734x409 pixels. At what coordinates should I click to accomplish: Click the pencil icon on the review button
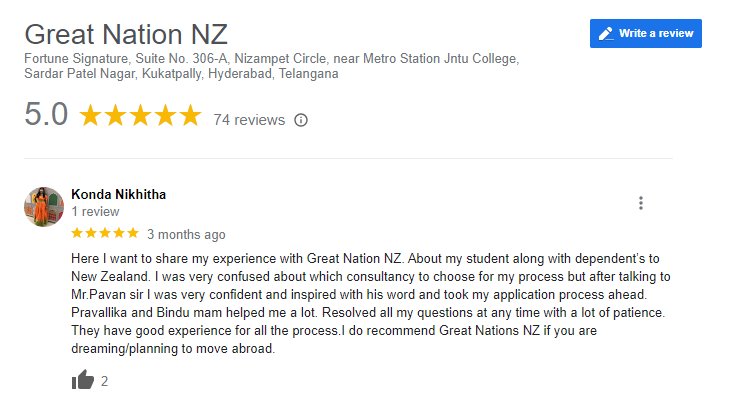605,33
